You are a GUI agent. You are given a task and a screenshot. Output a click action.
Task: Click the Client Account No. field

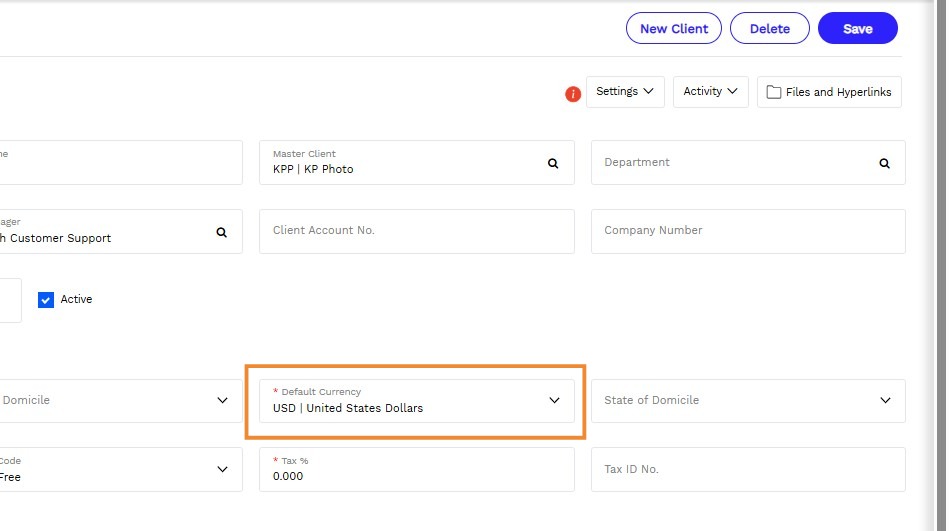click(416, 231)
